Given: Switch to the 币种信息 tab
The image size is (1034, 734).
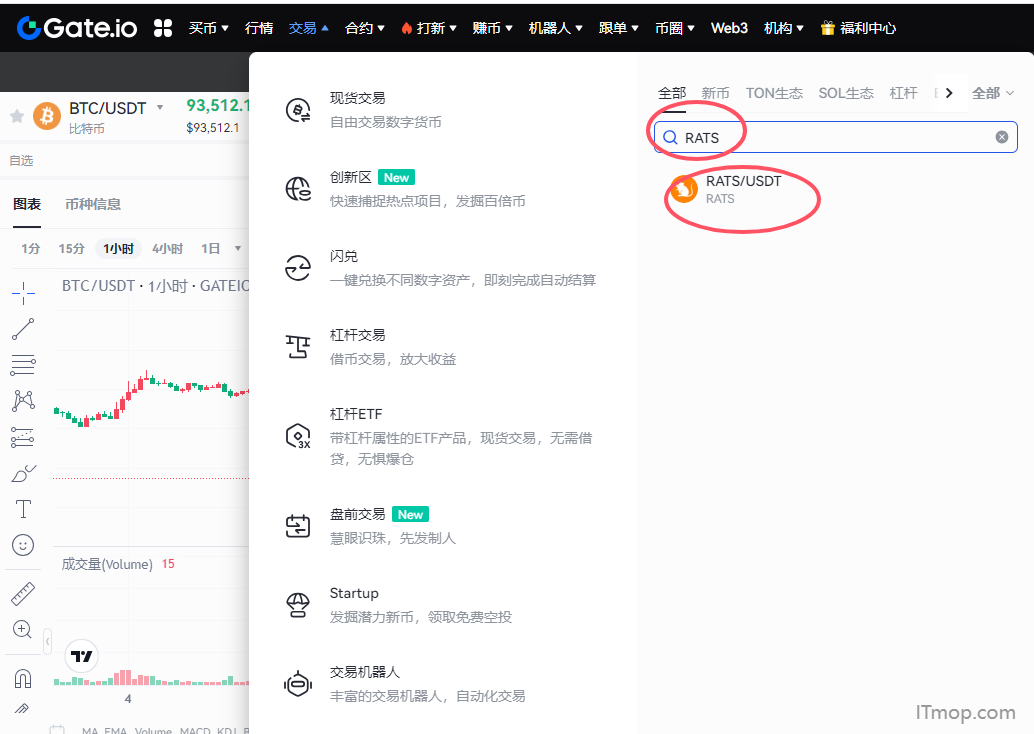Looking at the screenshot, I should pos(93,204).
